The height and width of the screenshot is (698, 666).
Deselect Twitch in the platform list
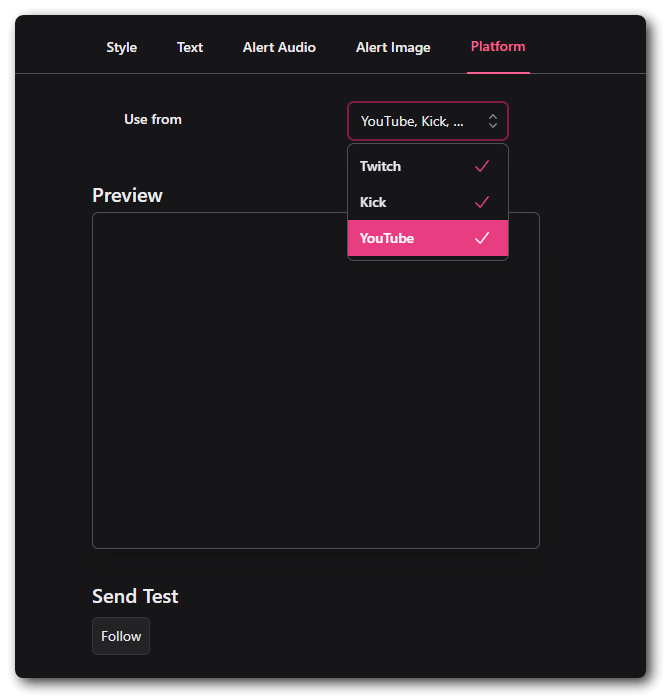click(x=381, y=166)
